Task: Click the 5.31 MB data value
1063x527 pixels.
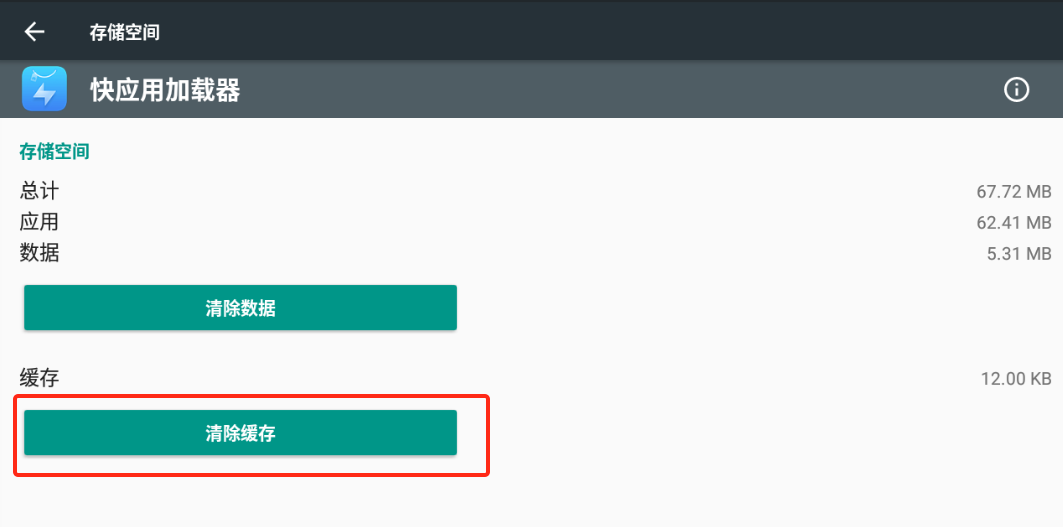Action: (x=1018, y=254)
